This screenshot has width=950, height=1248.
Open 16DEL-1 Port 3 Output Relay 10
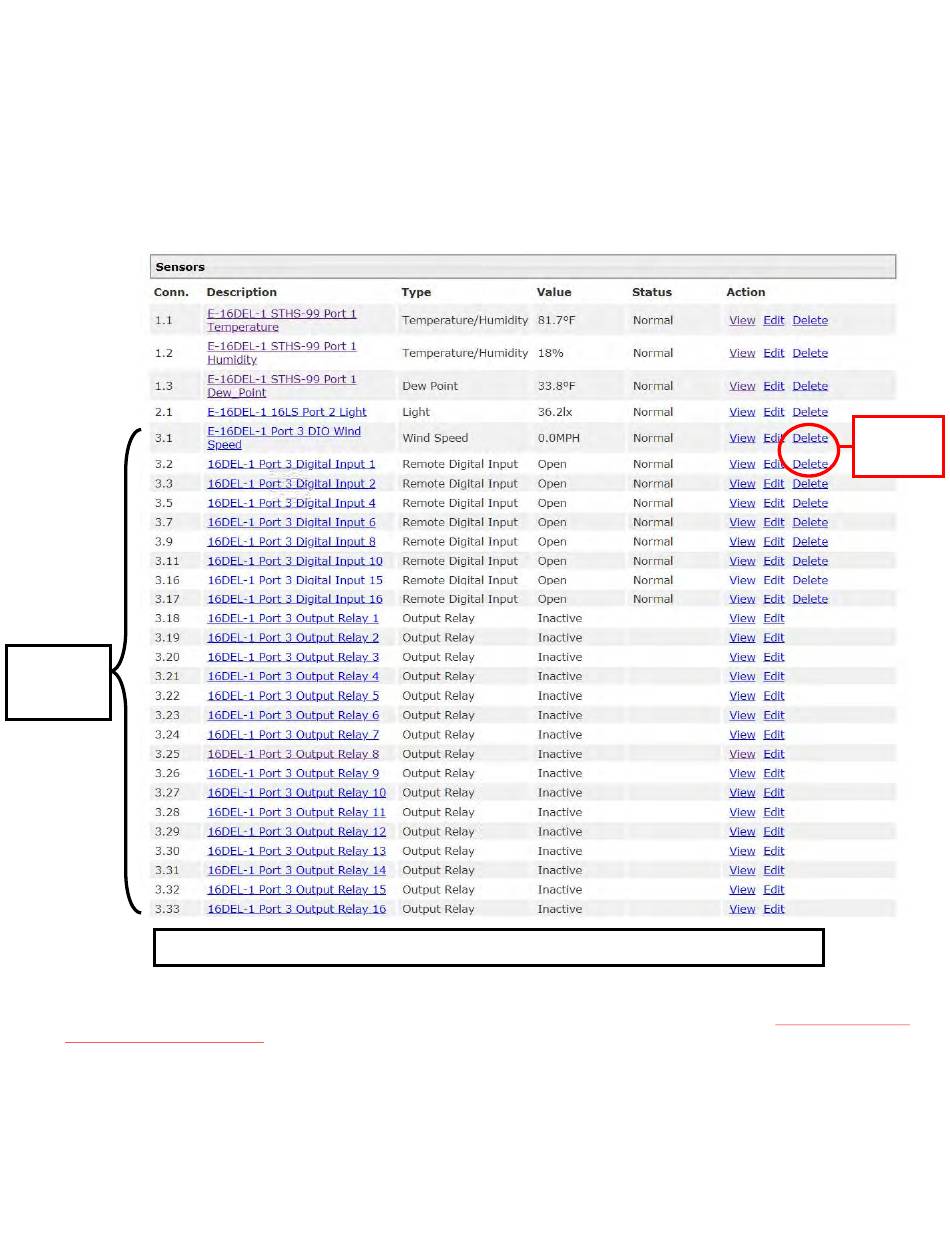(x=296, y=793)
